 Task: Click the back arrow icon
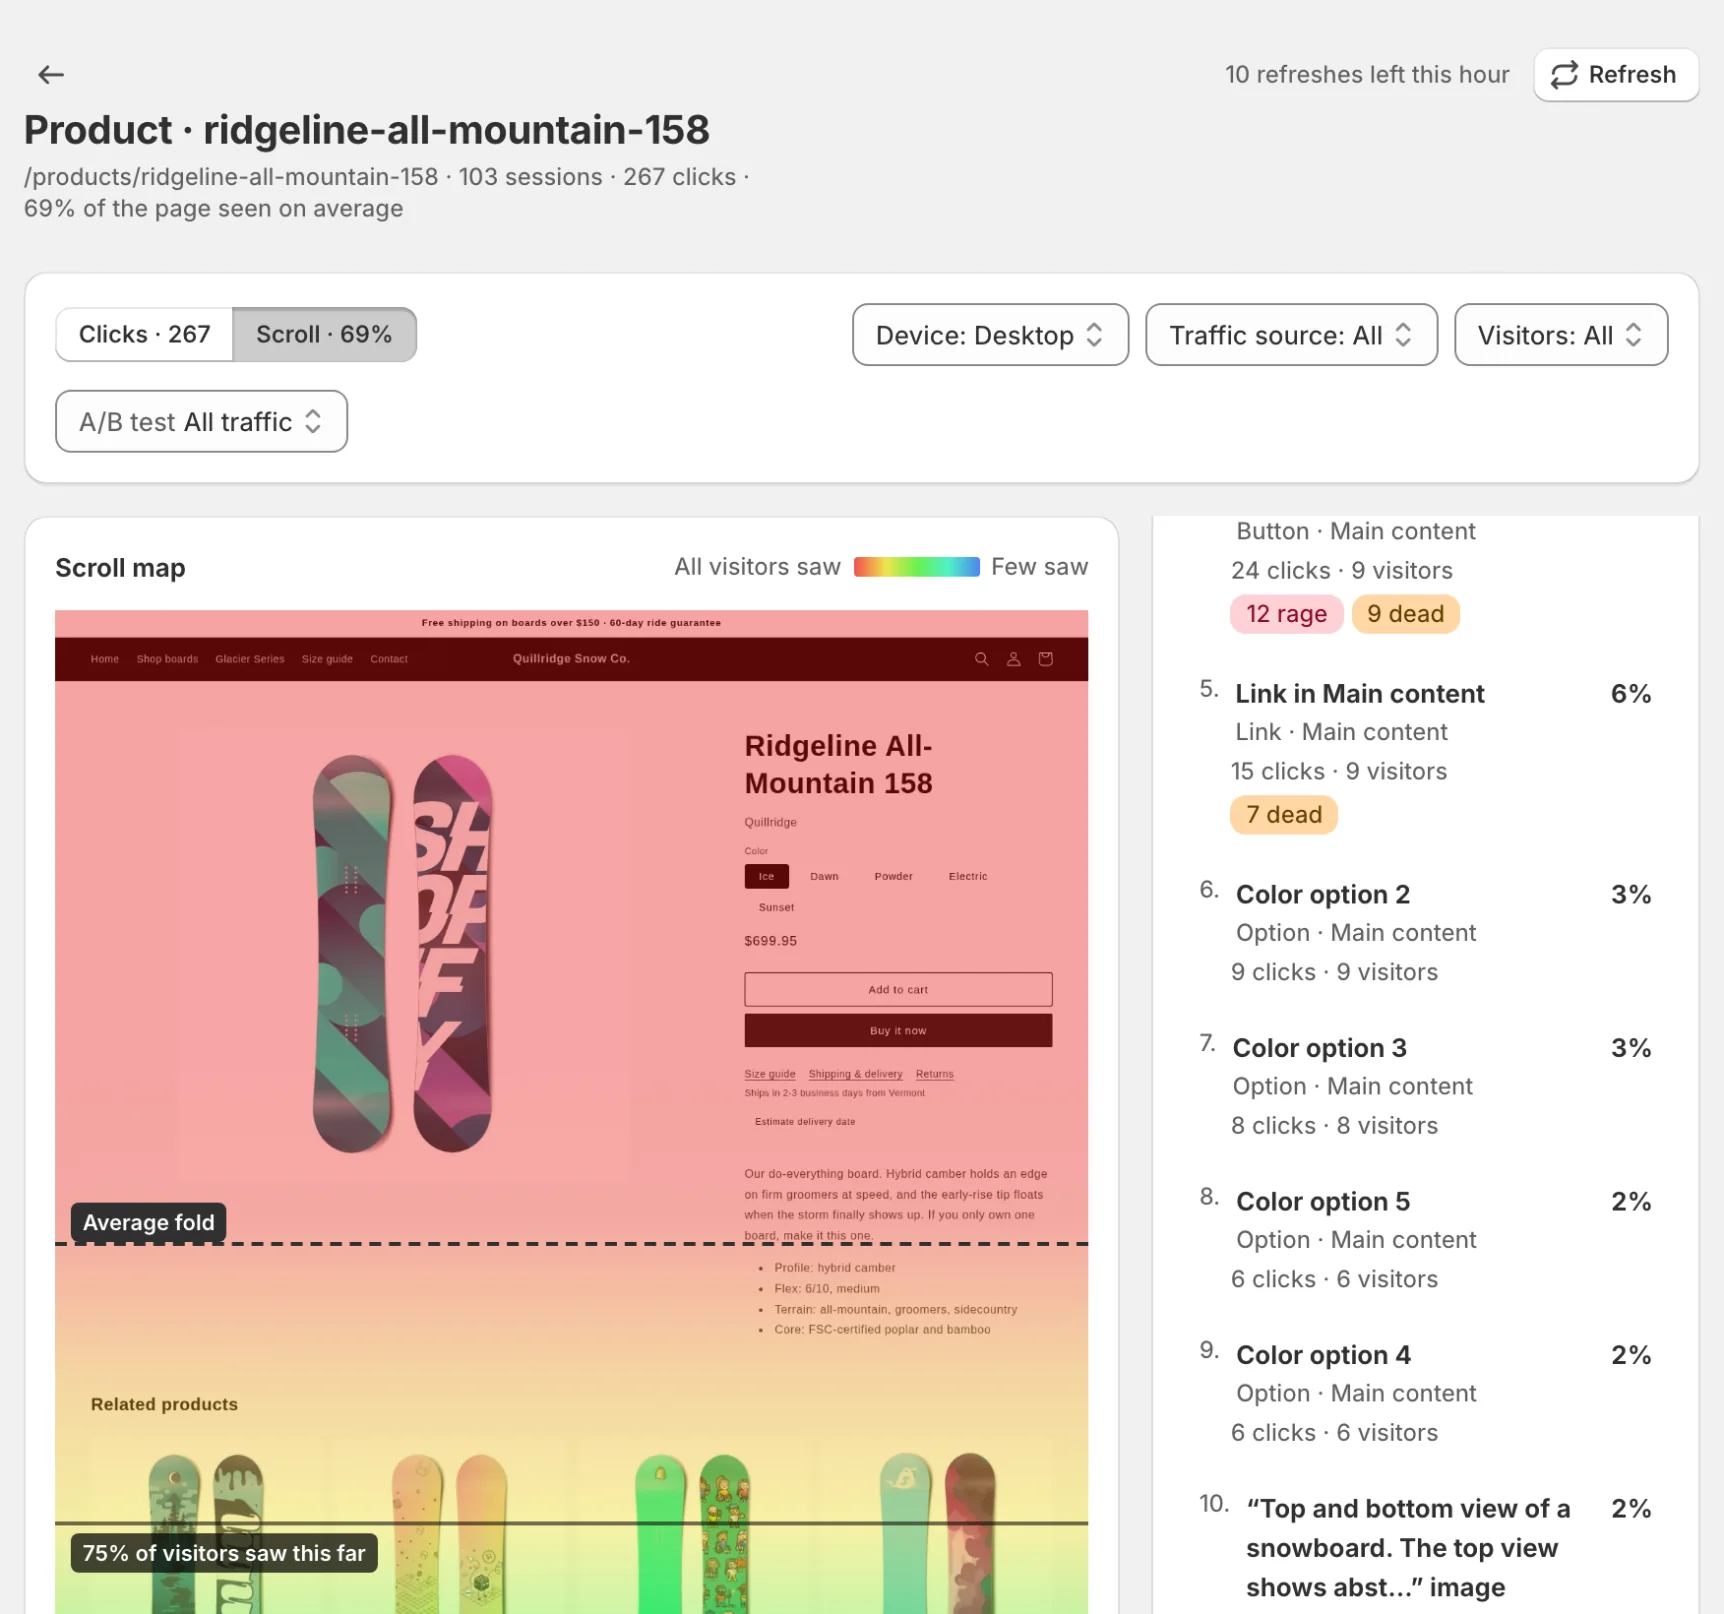(51, 74)
